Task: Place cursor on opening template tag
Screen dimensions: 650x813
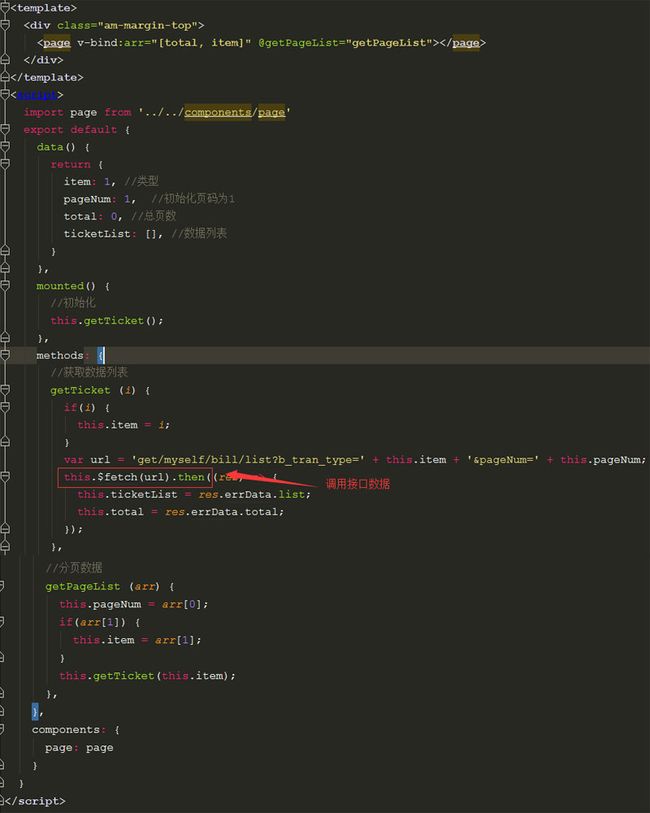Action: 44,8
